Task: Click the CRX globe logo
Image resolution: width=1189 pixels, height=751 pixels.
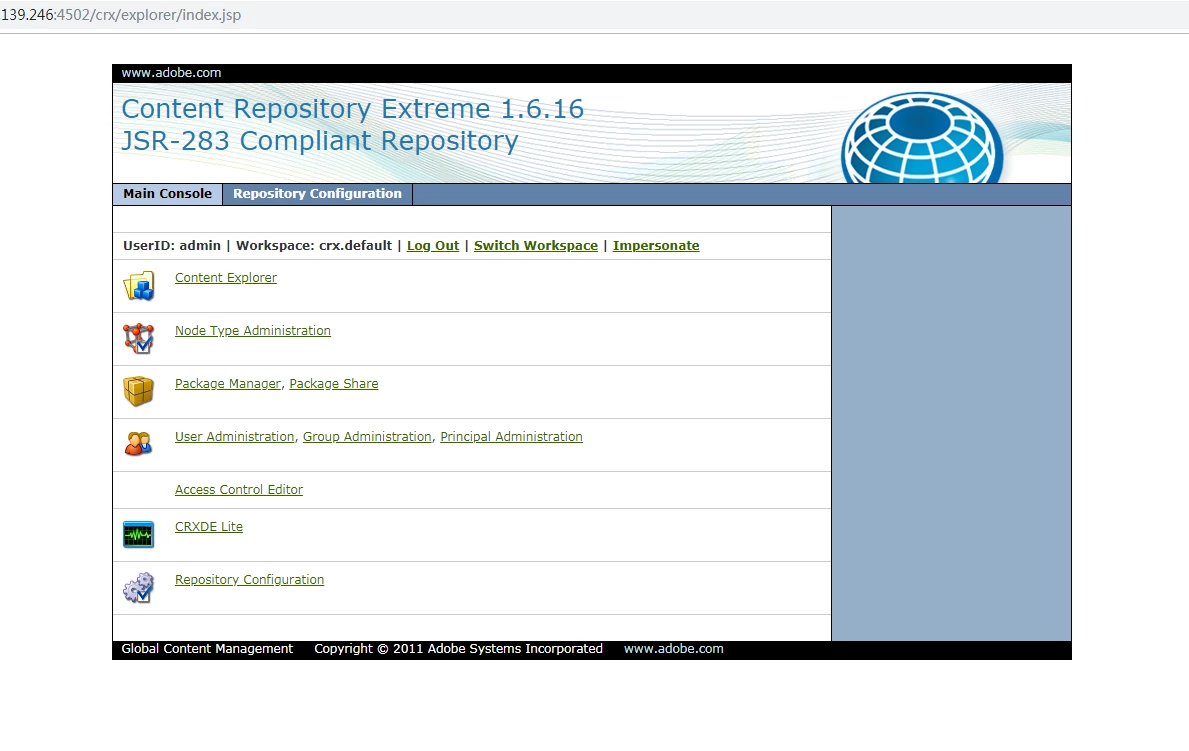Action: (x=922, y=138)
